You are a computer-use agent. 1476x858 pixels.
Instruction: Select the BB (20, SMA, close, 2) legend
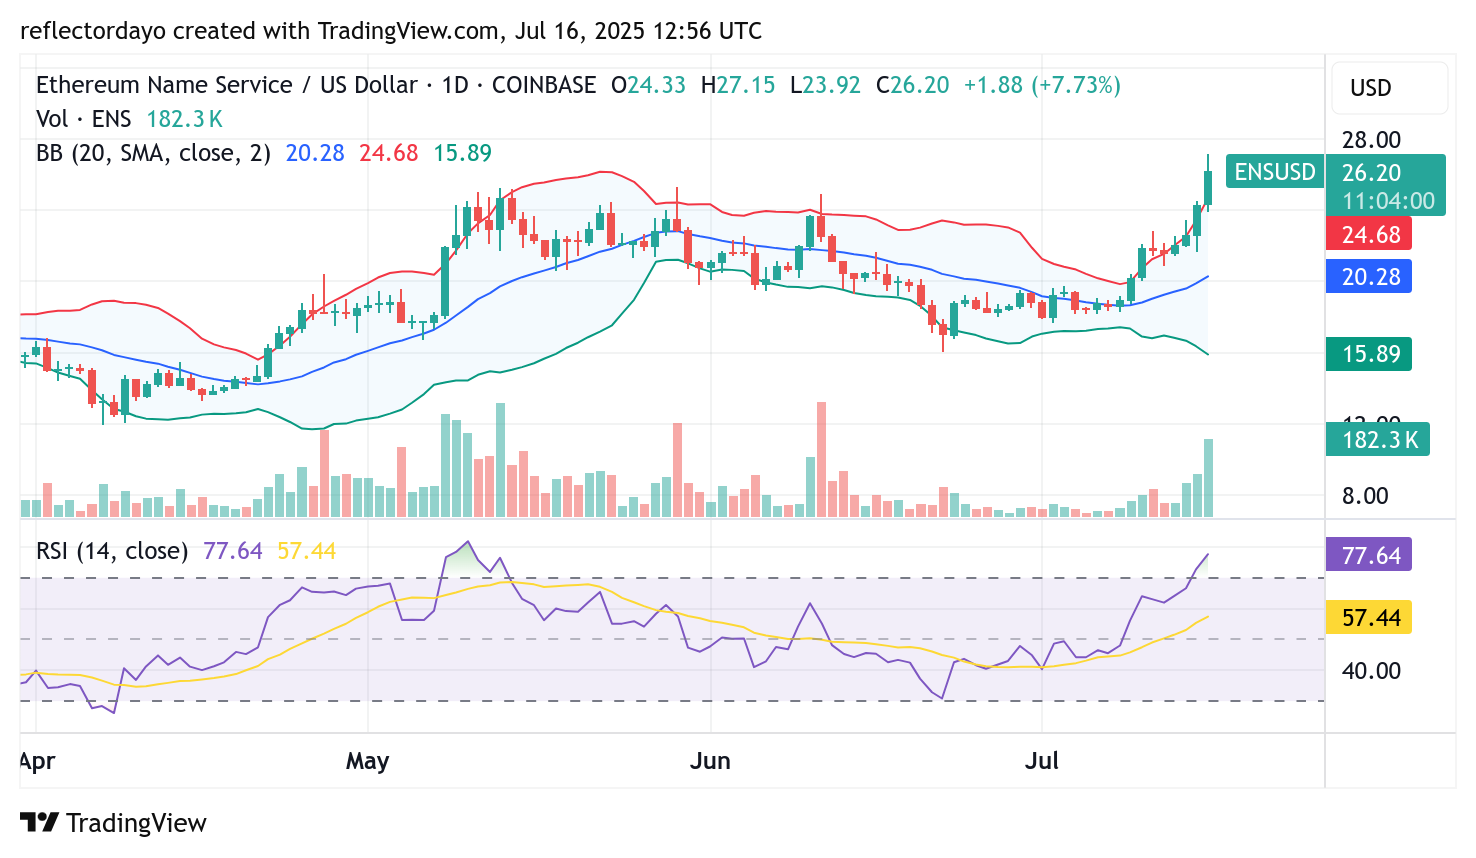(154, 153)
